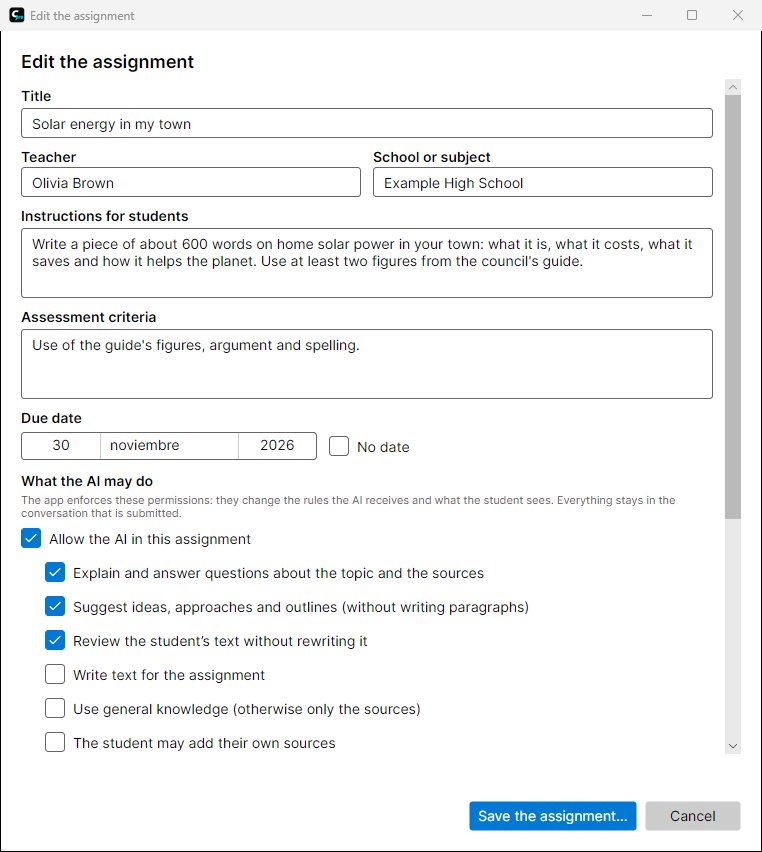Viewport: 762px width, 852px height.
Task: Click into the Assessment criteria text area
Action: pyautogui.click(x=367, y=364)
